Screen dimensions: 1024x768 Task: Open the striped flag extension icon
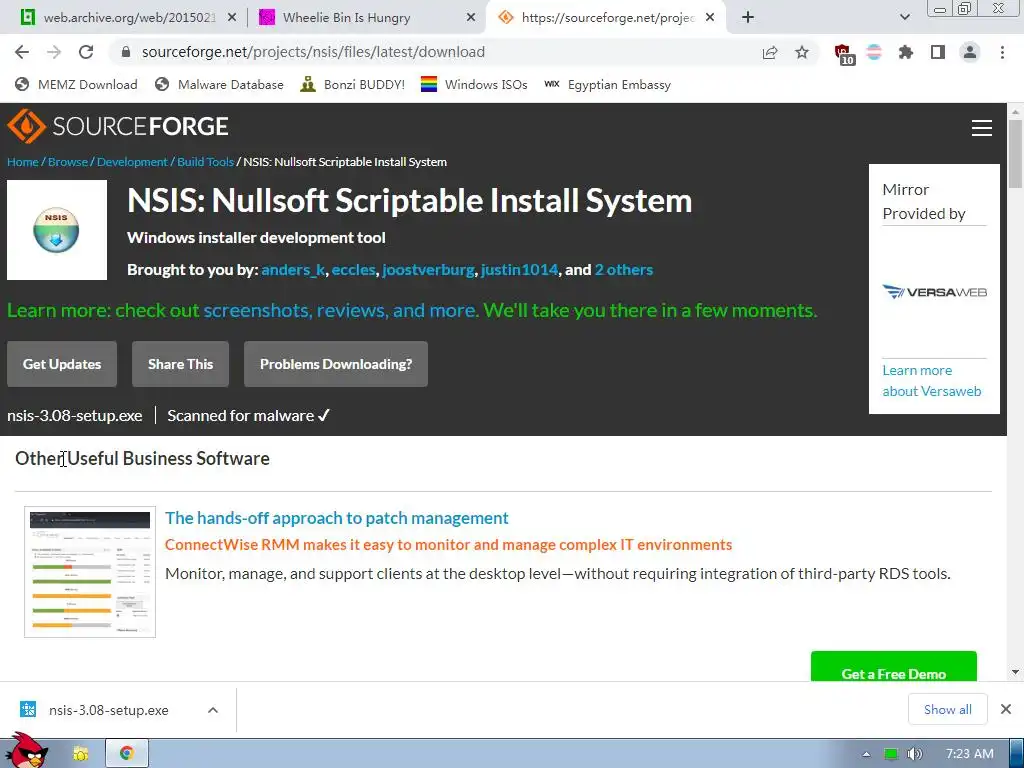point(874,52)
